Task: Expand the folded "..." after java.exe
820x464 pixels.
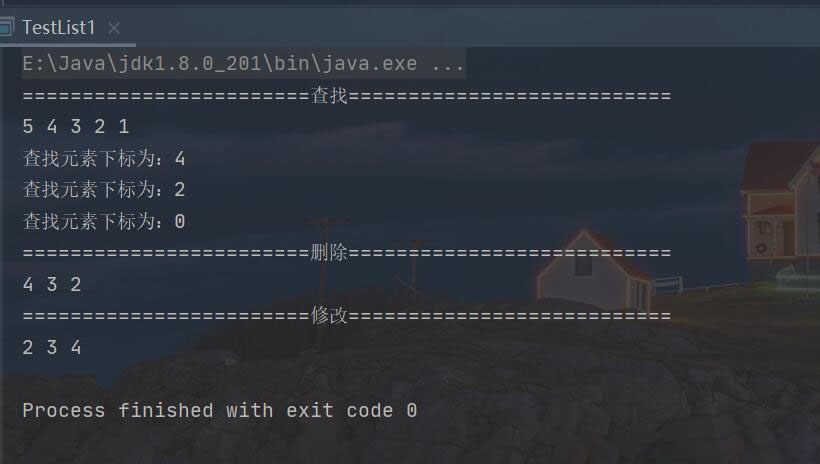Action: (x=448, y=64)
